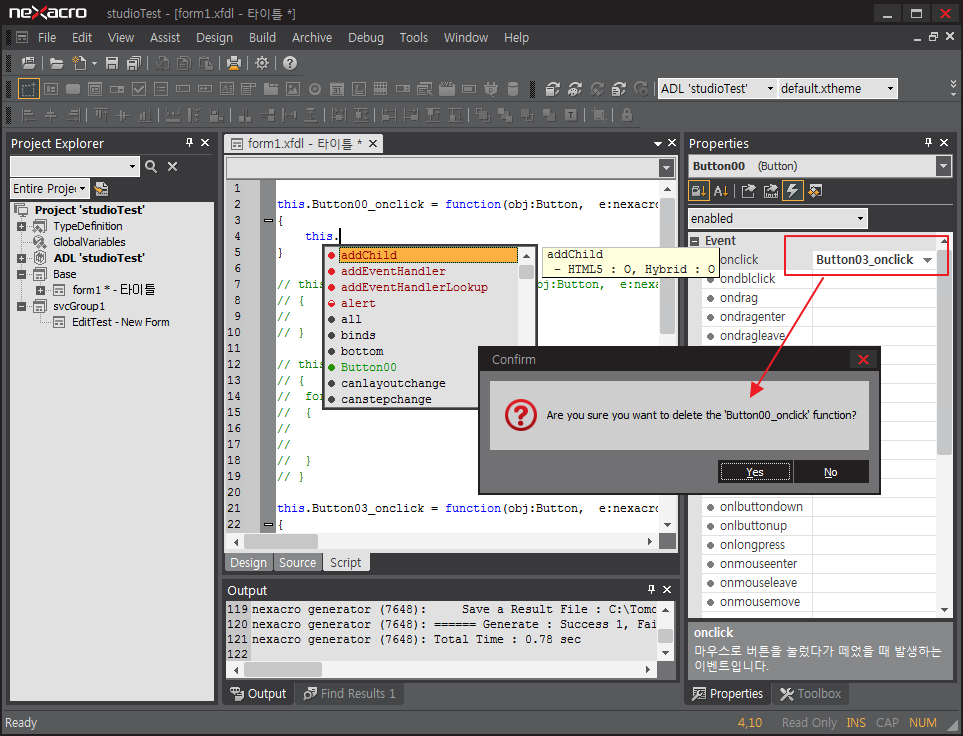Click the Generate (gear) icon in the toolbar
This screenshot has height=736, width=963.
click(x=262, y=63)
